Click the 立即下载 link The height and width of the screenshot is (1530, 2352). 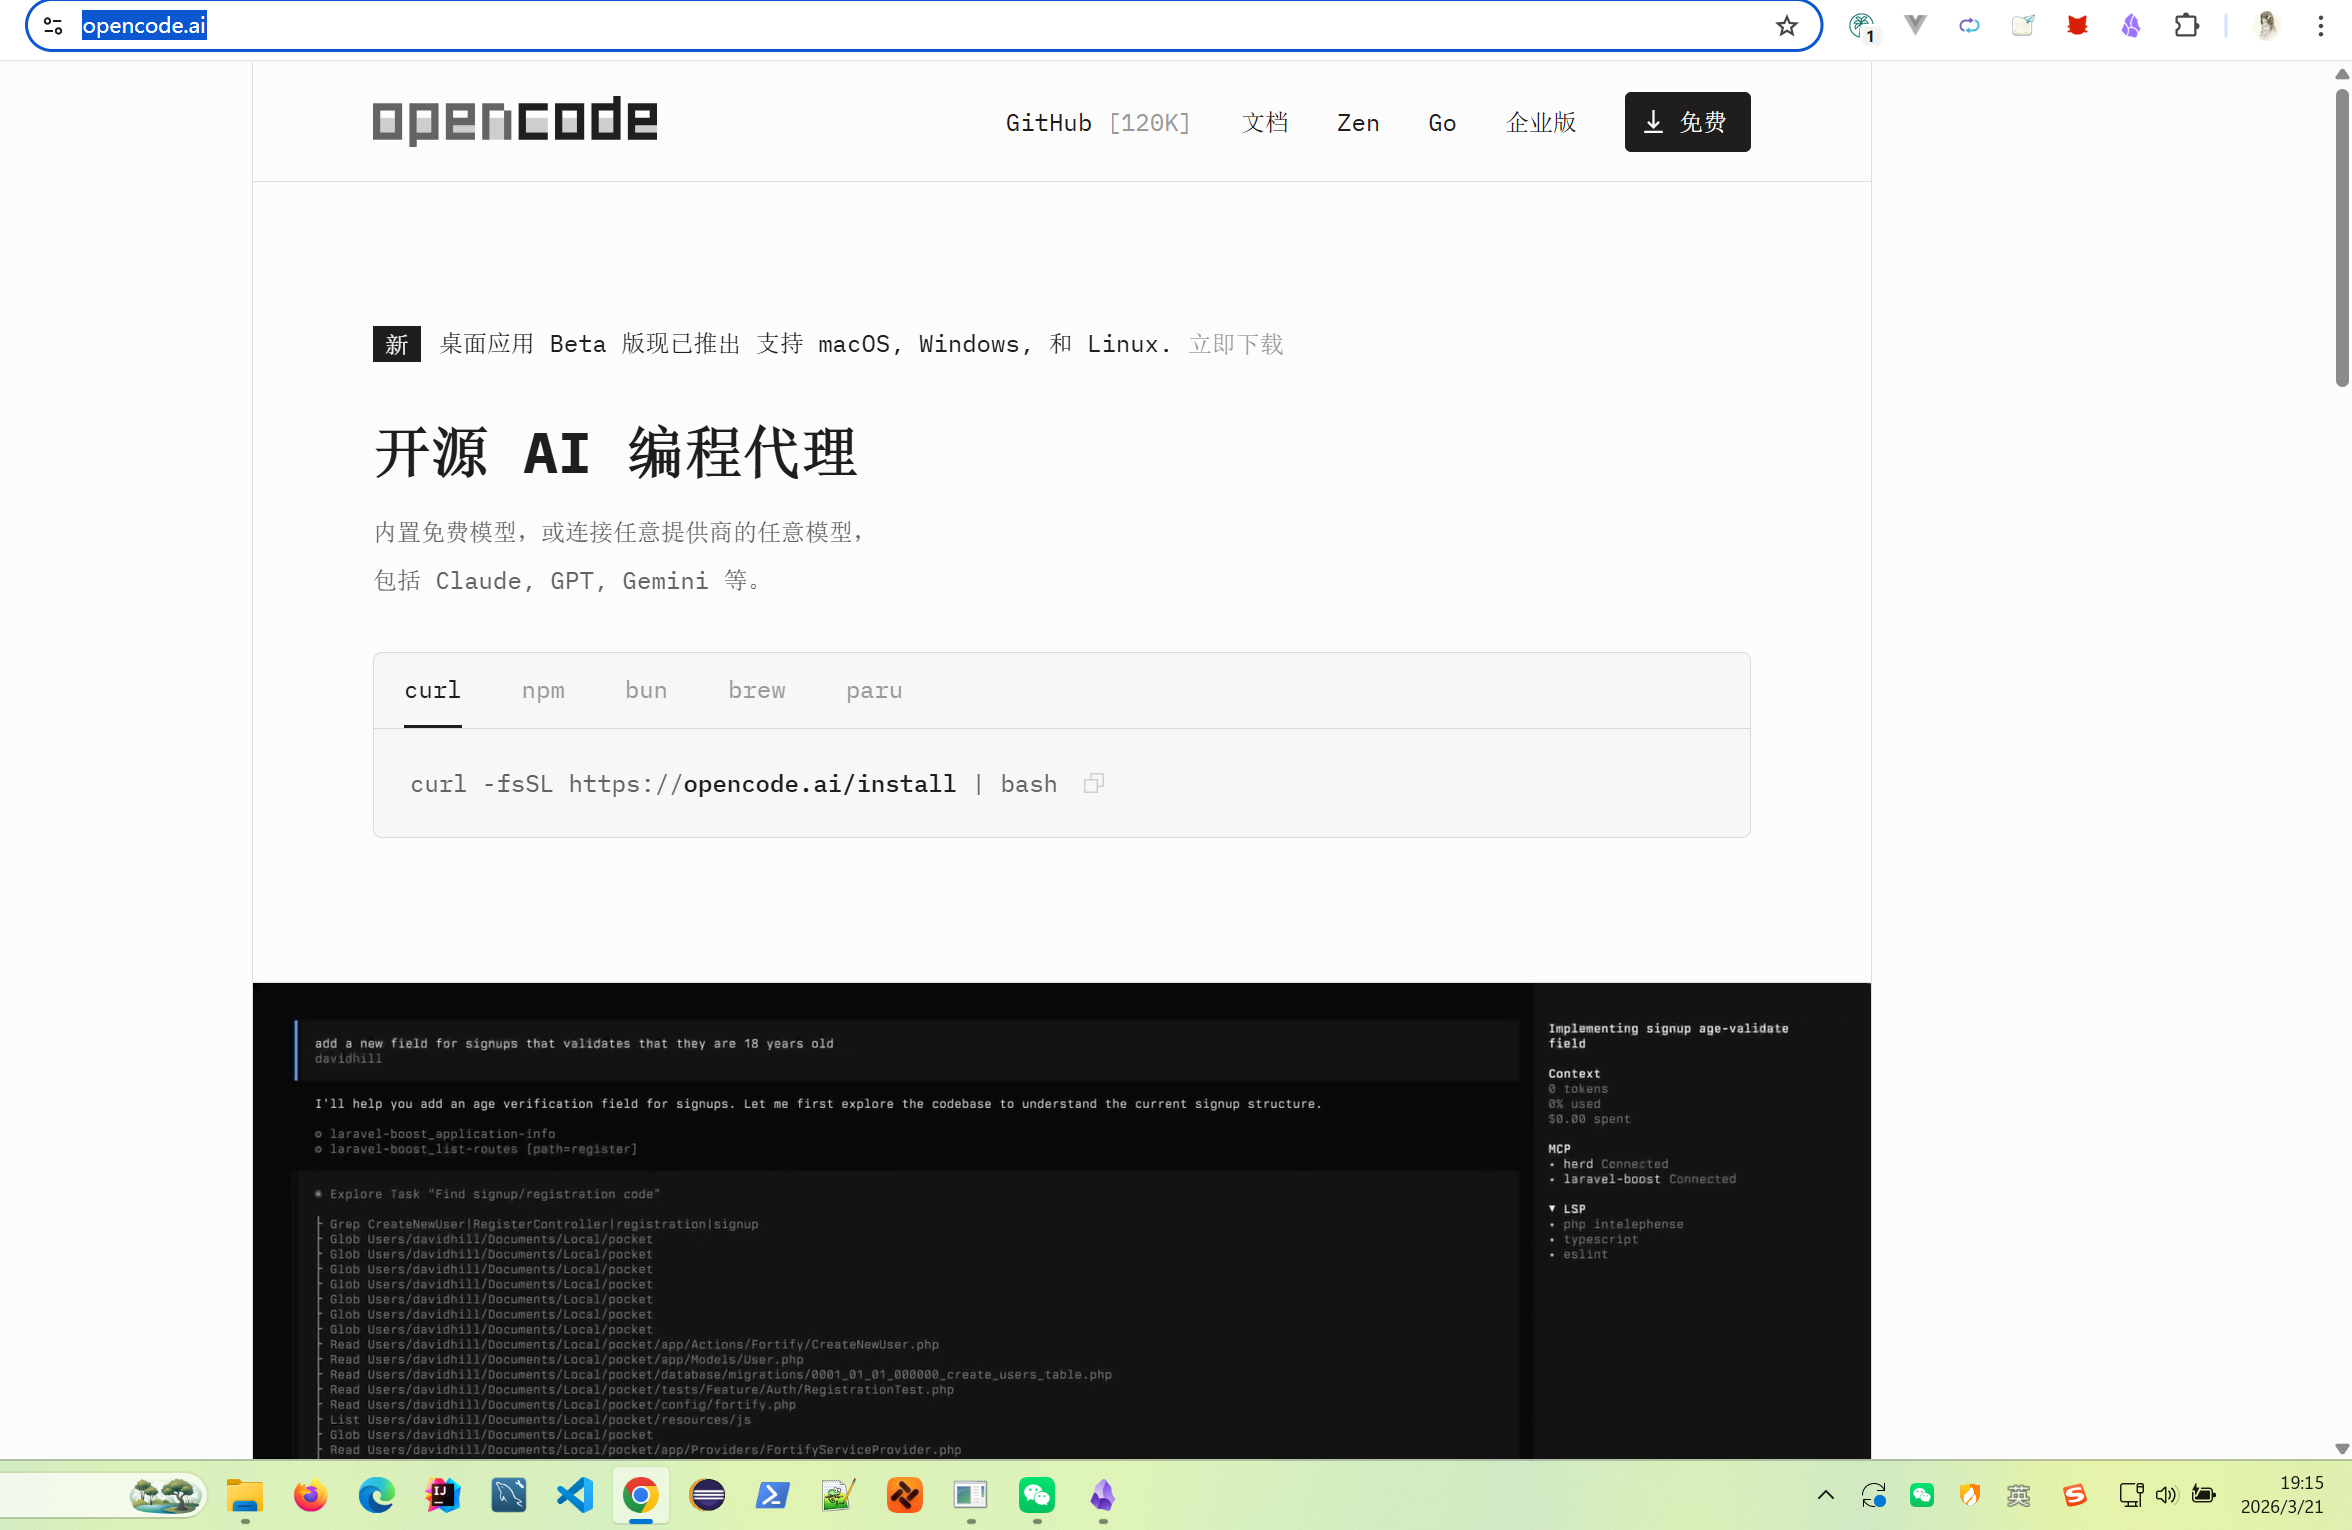[x=1236, y=344]
